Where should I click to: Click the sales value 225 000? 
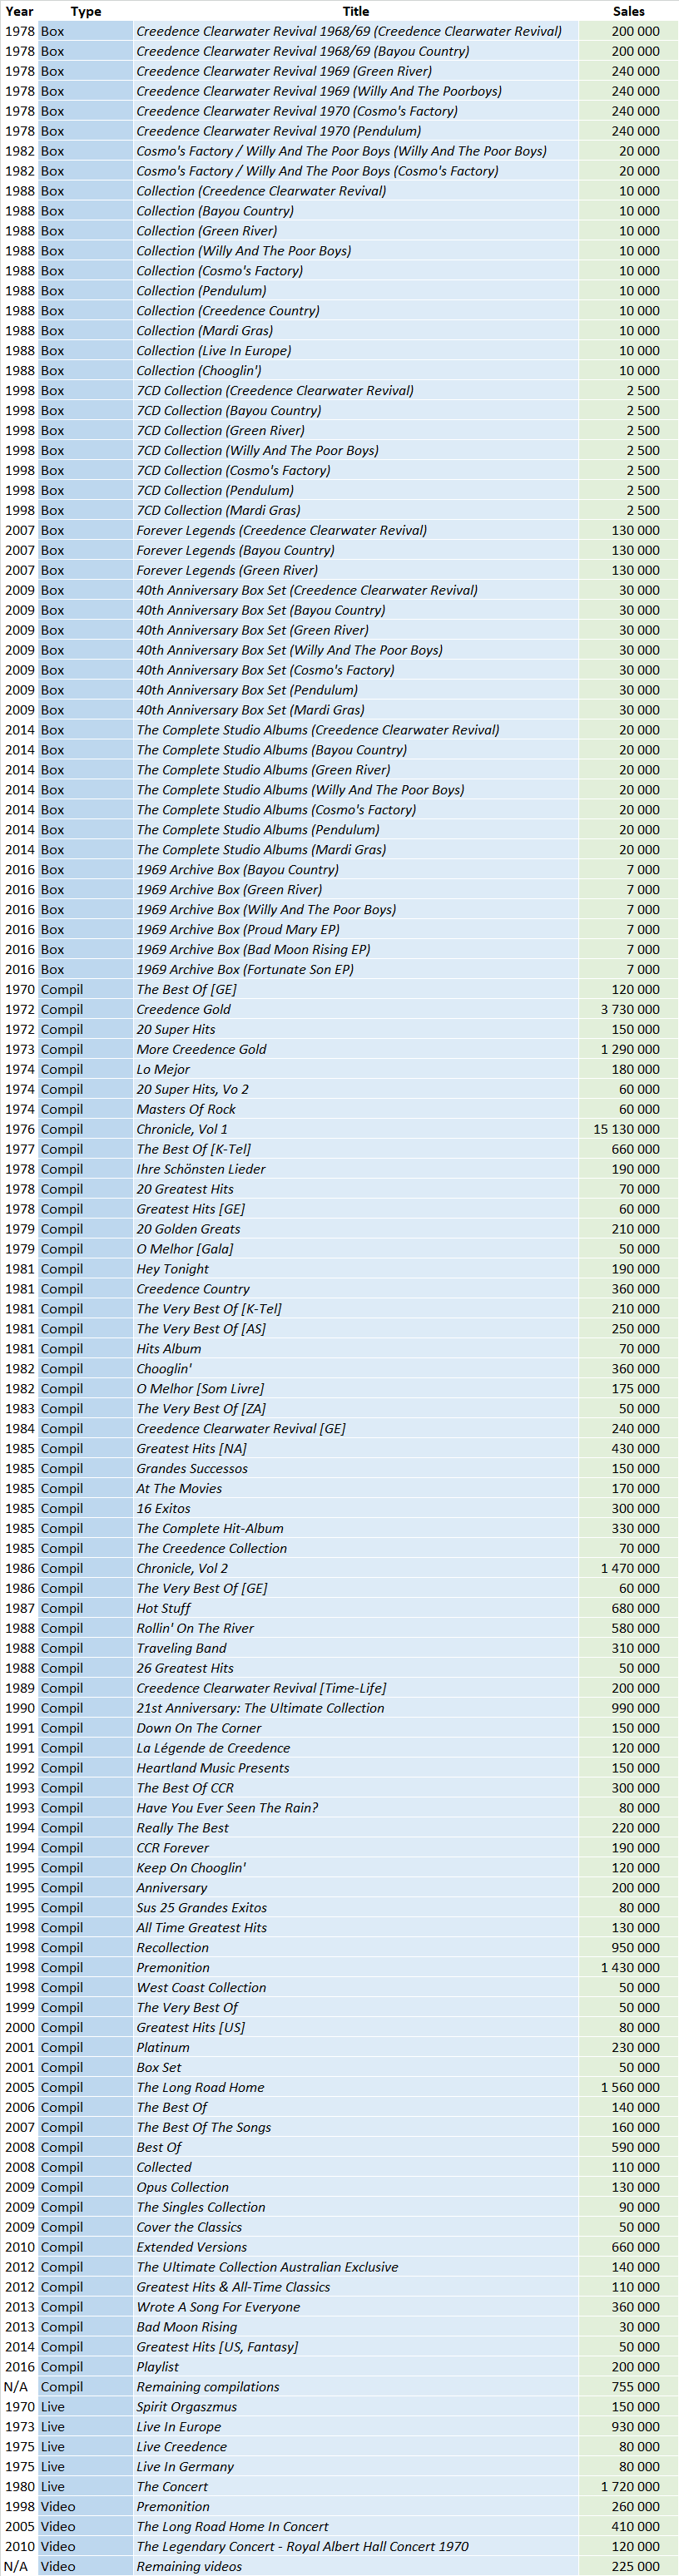point(635,2566)
